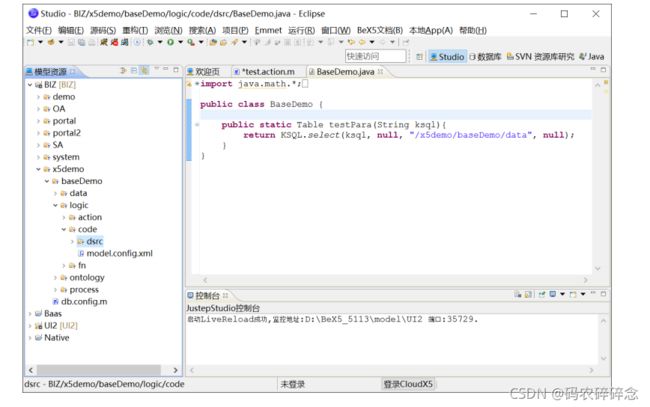Fold the testPara method in editor gutter
Screen dimensions: 650x407
tap(197, 124)
